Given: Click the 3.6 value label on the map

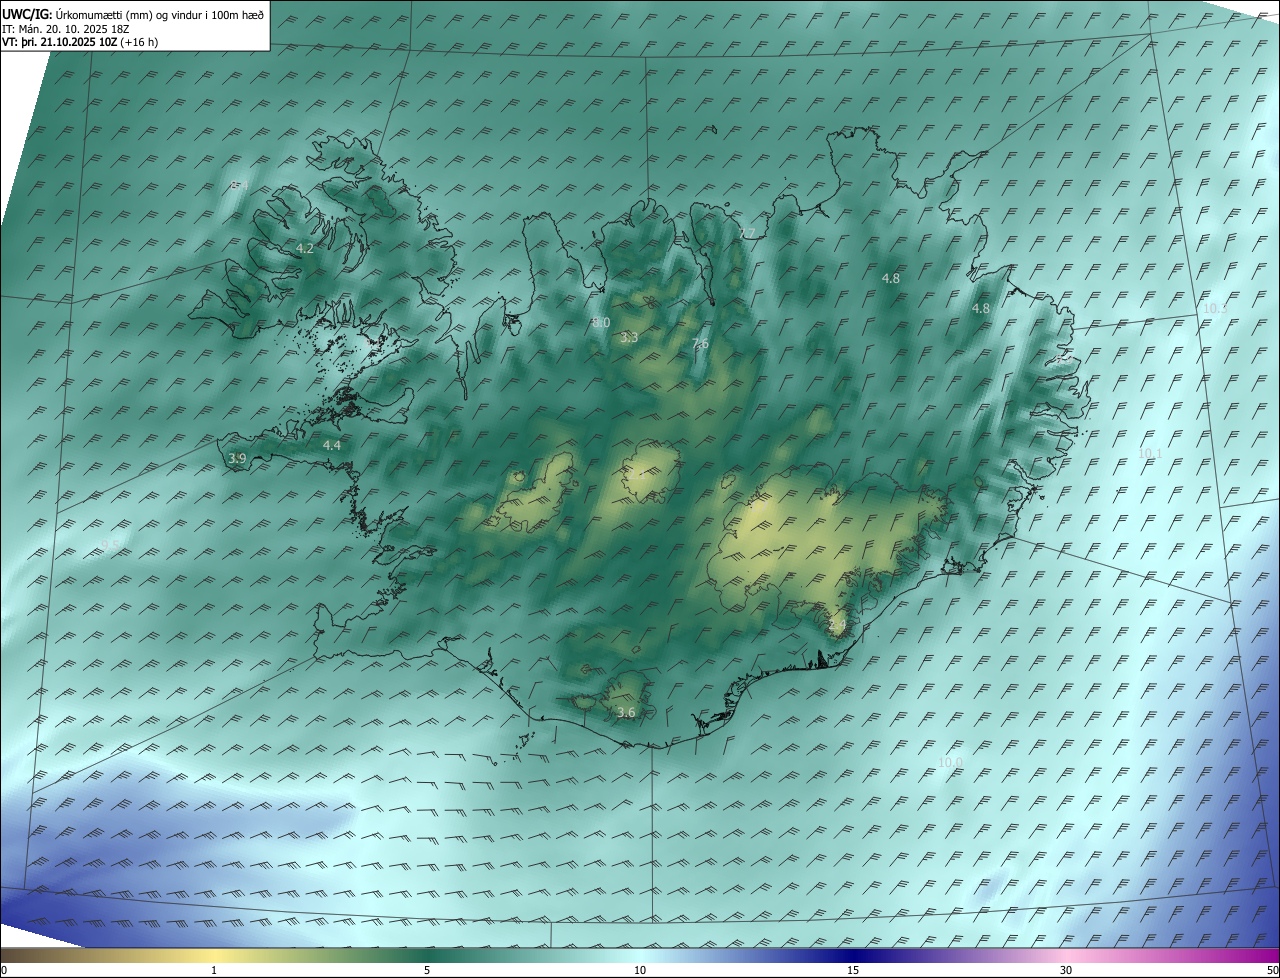Looking at the screenshot, I should click(x=626, y=712).
